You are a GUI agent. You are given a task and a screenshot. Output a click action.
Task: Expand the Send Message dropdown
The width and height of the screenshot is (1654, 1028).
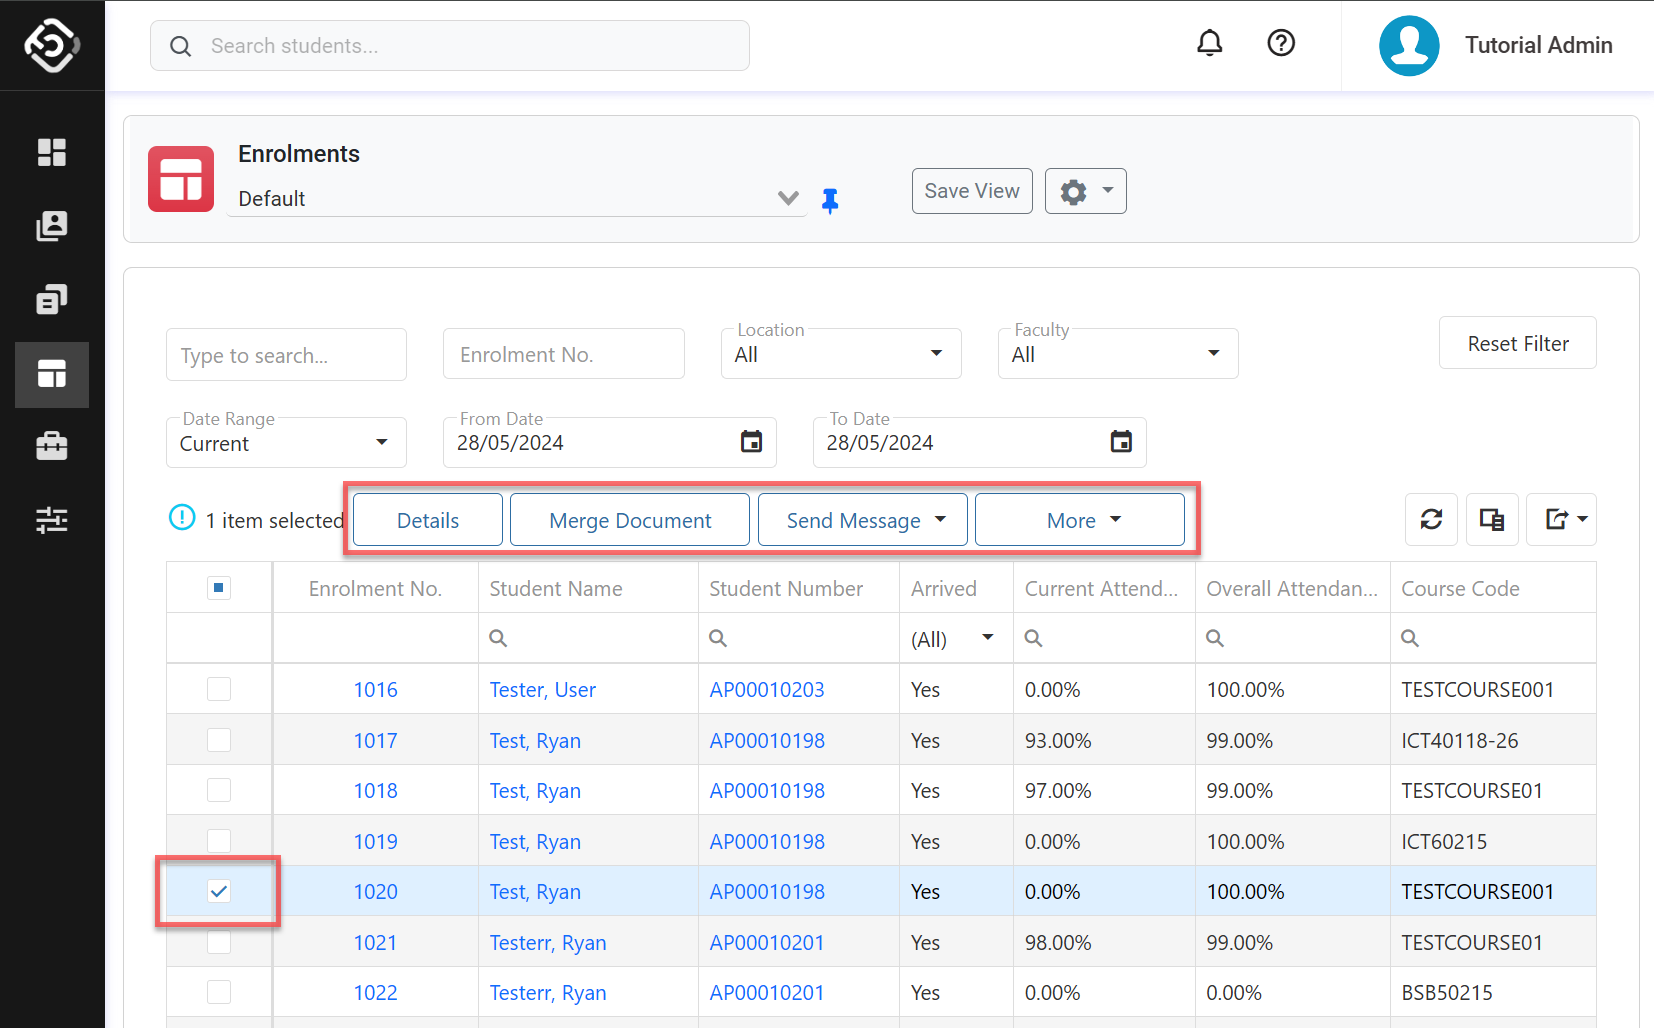(863, 520)
